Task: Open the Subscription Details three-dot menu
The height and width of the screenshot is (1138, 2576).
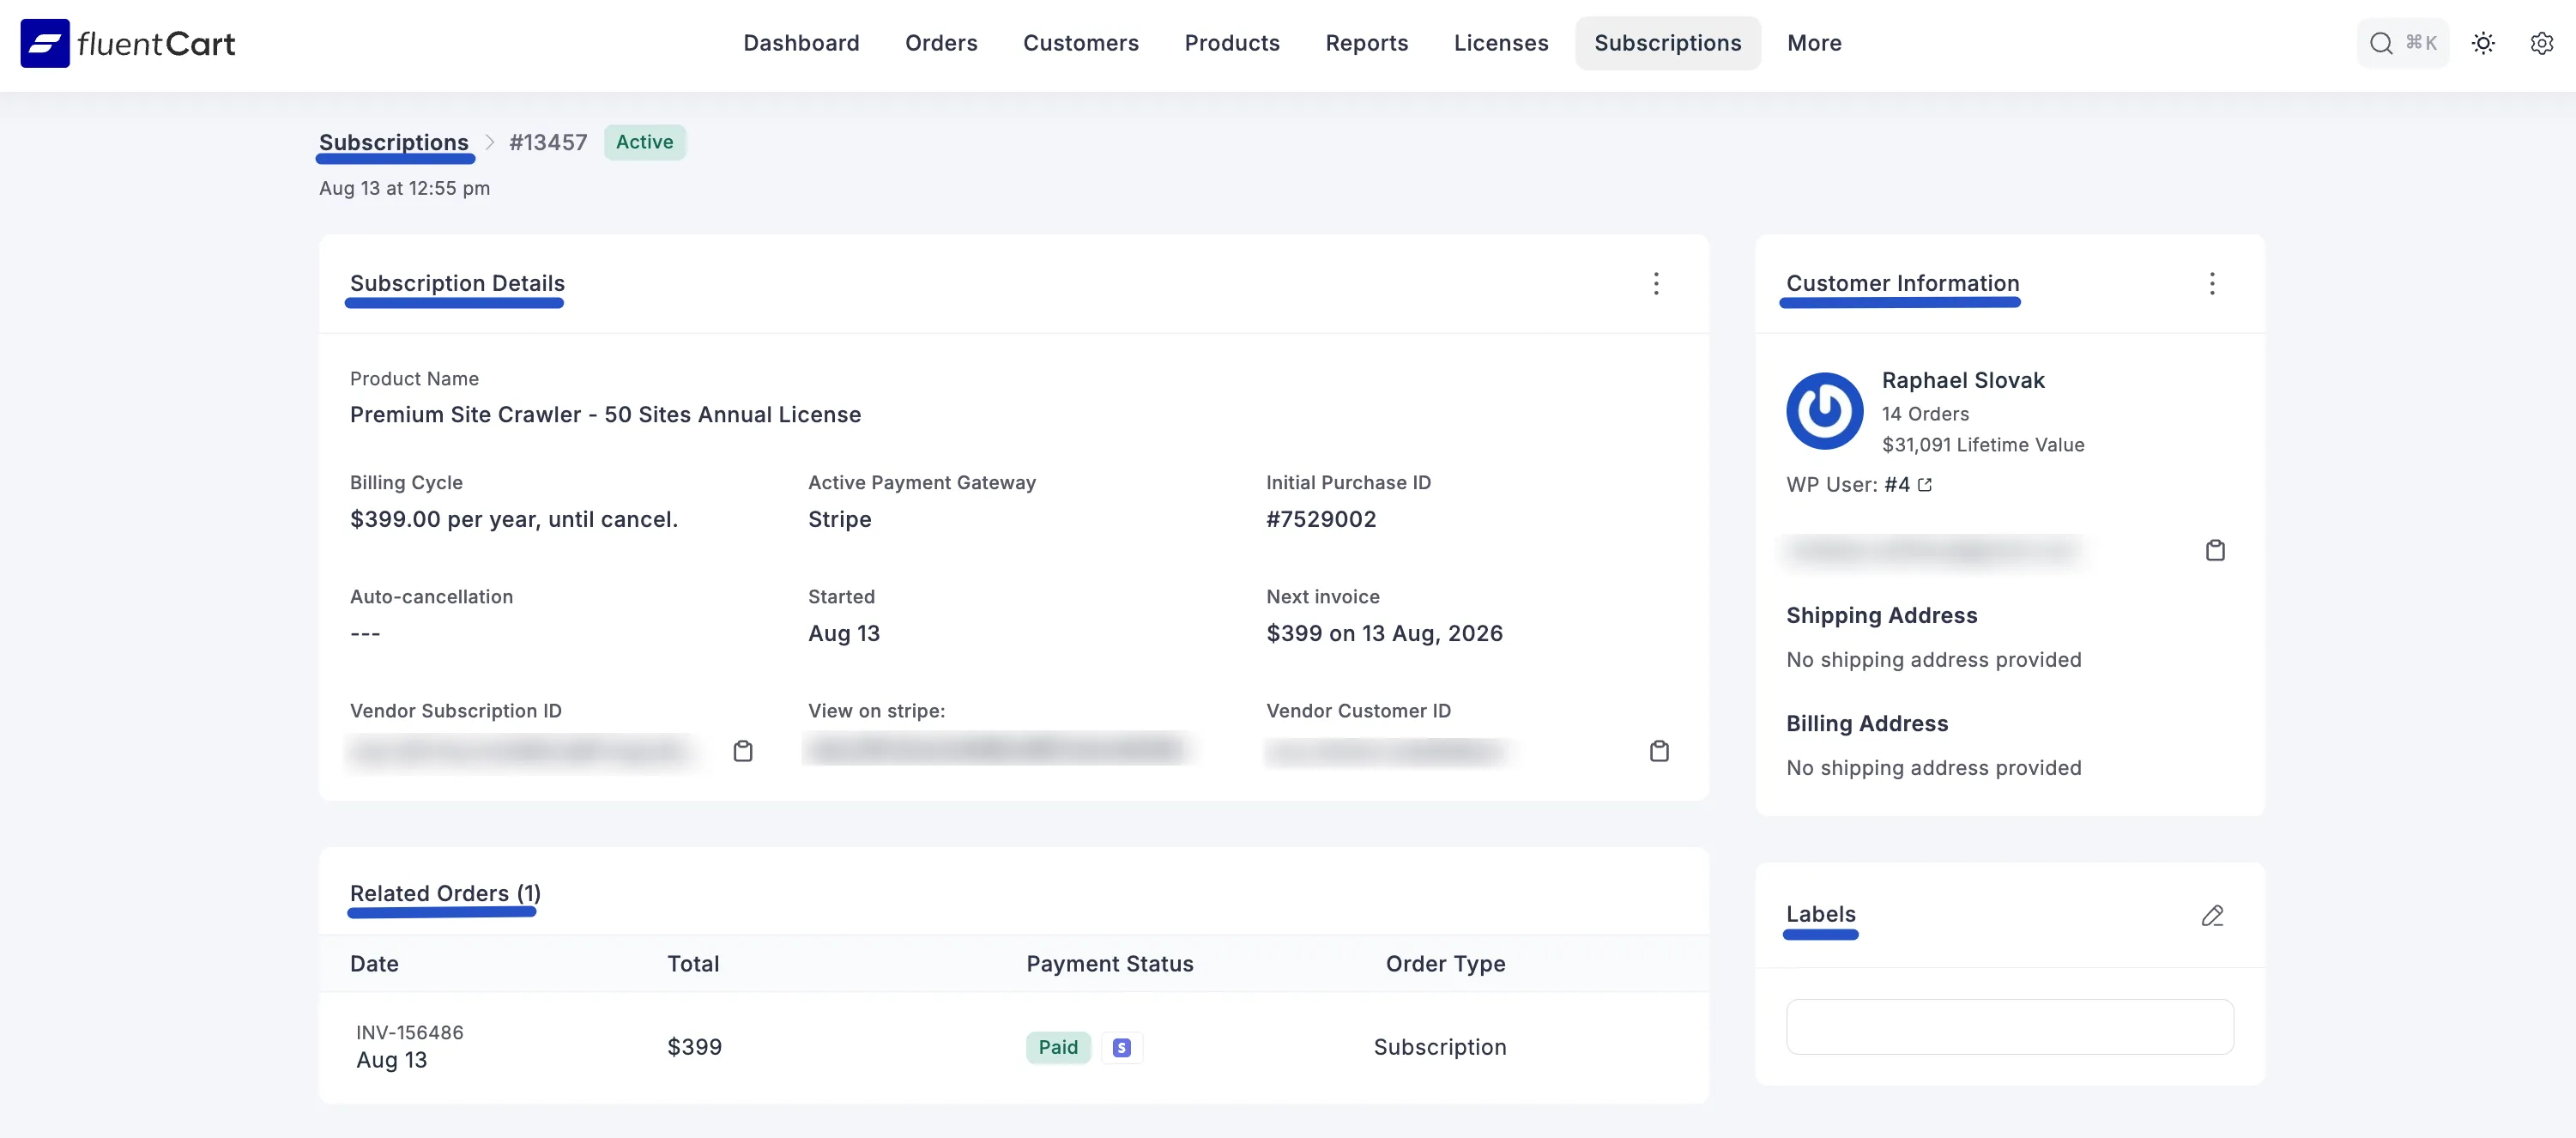Action: click(1656, 283)
